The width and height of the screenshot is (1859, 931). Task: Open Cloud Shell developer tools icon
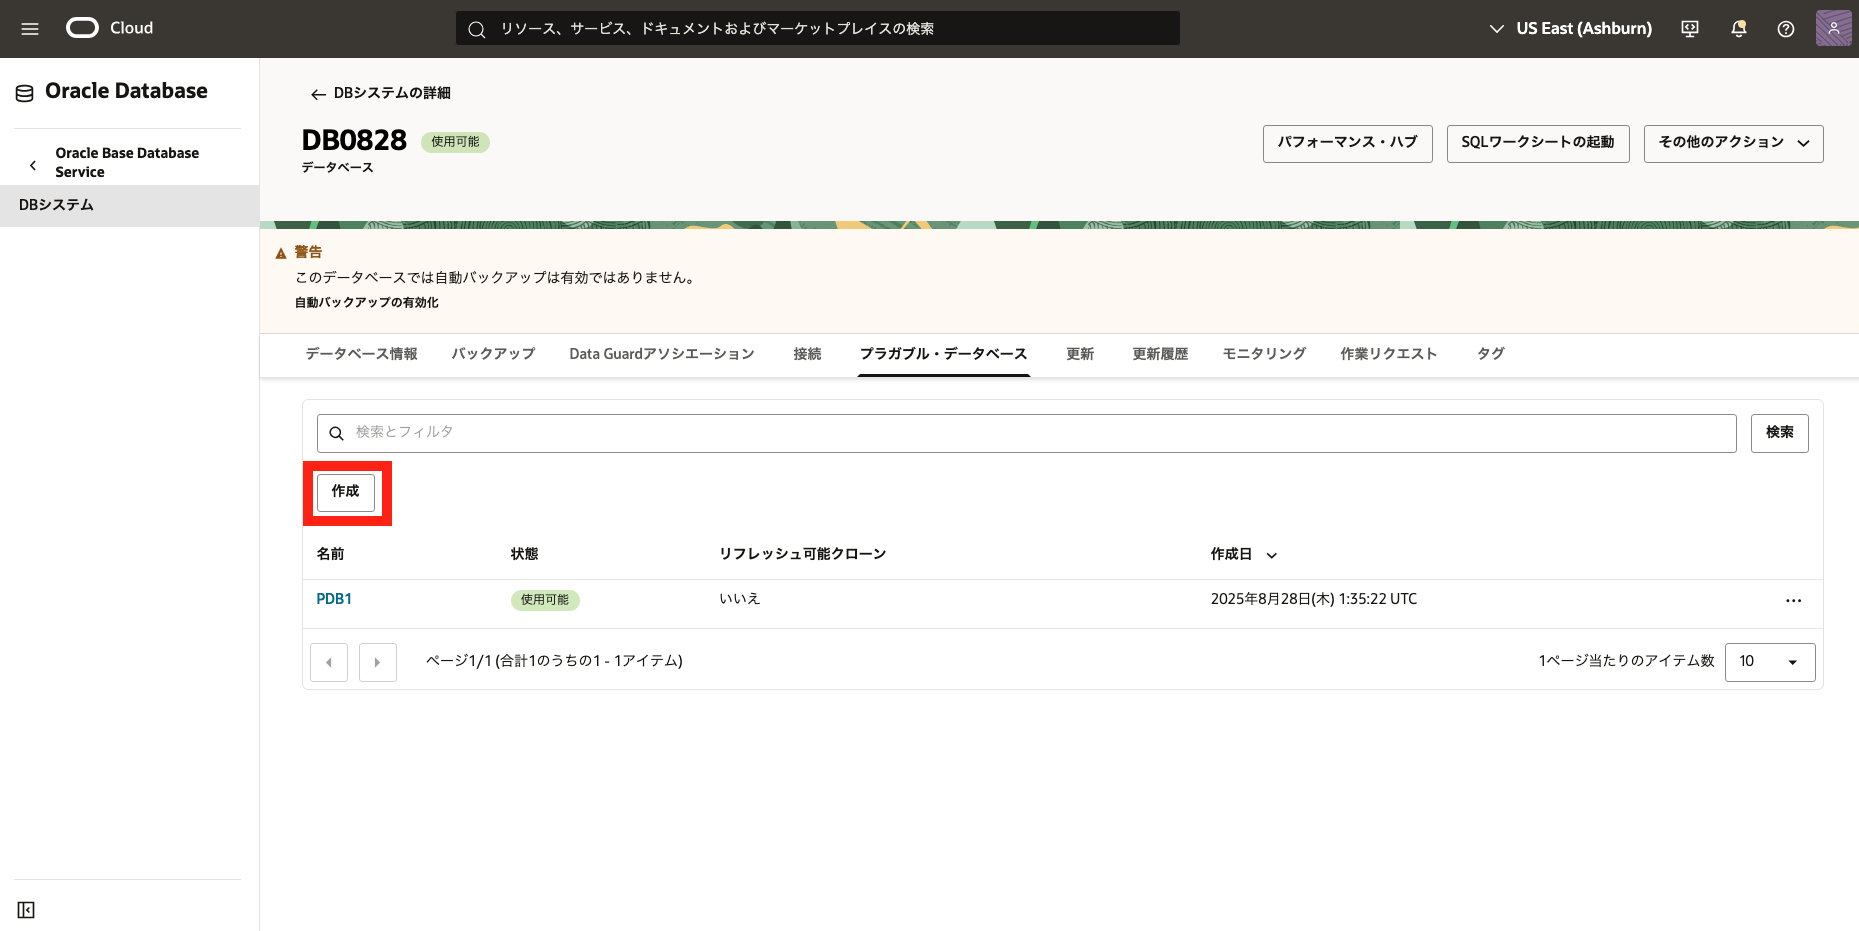pos(1690,29)
